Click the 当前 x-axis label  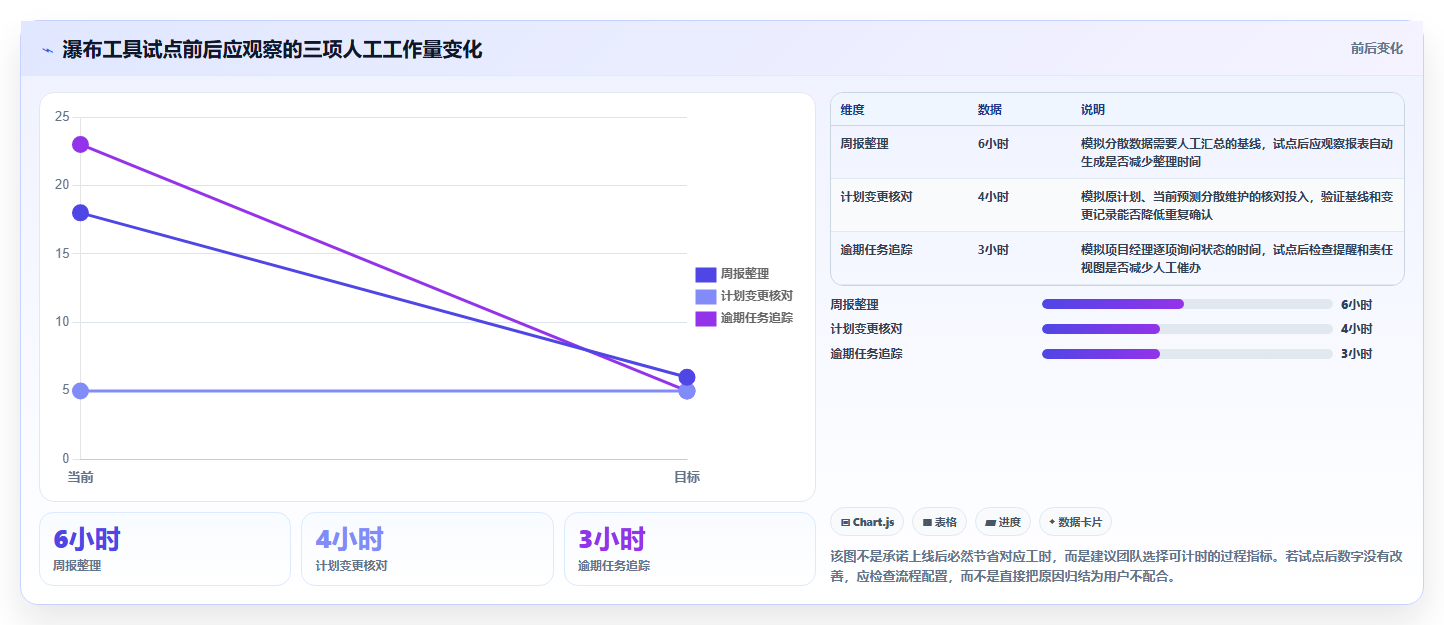(80, 477)
